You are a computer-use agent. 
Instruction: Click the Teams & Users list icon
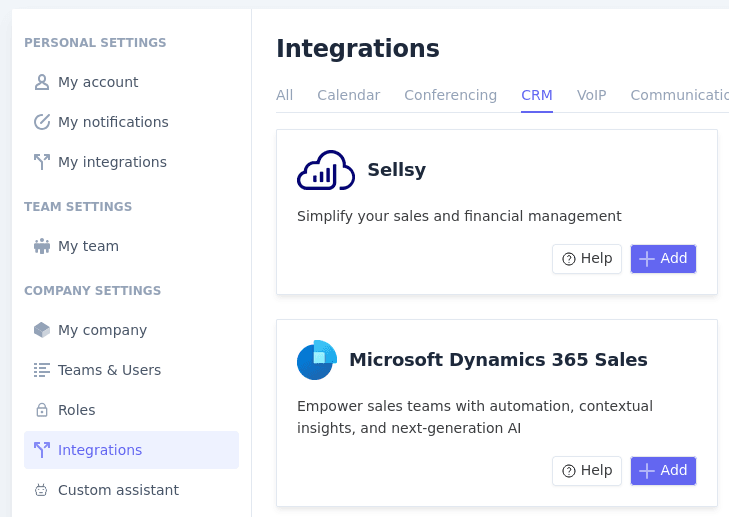coord(42,370)
